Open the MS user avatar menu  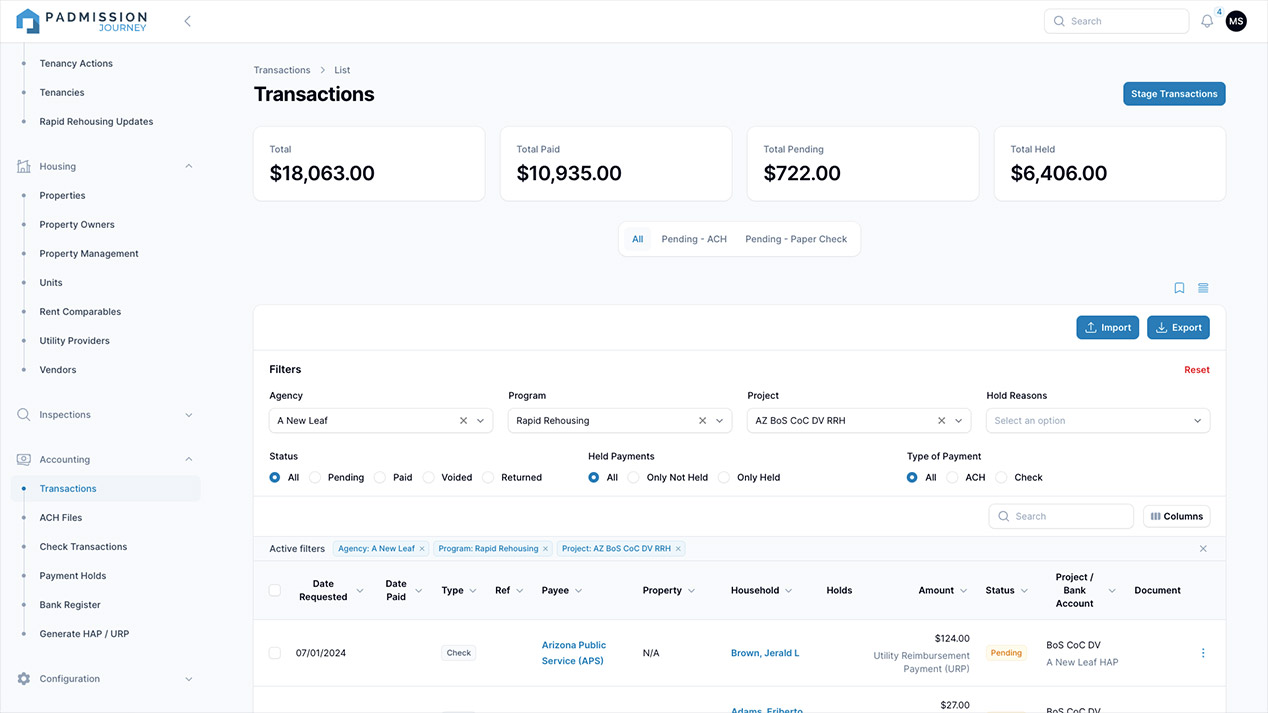1236,21
